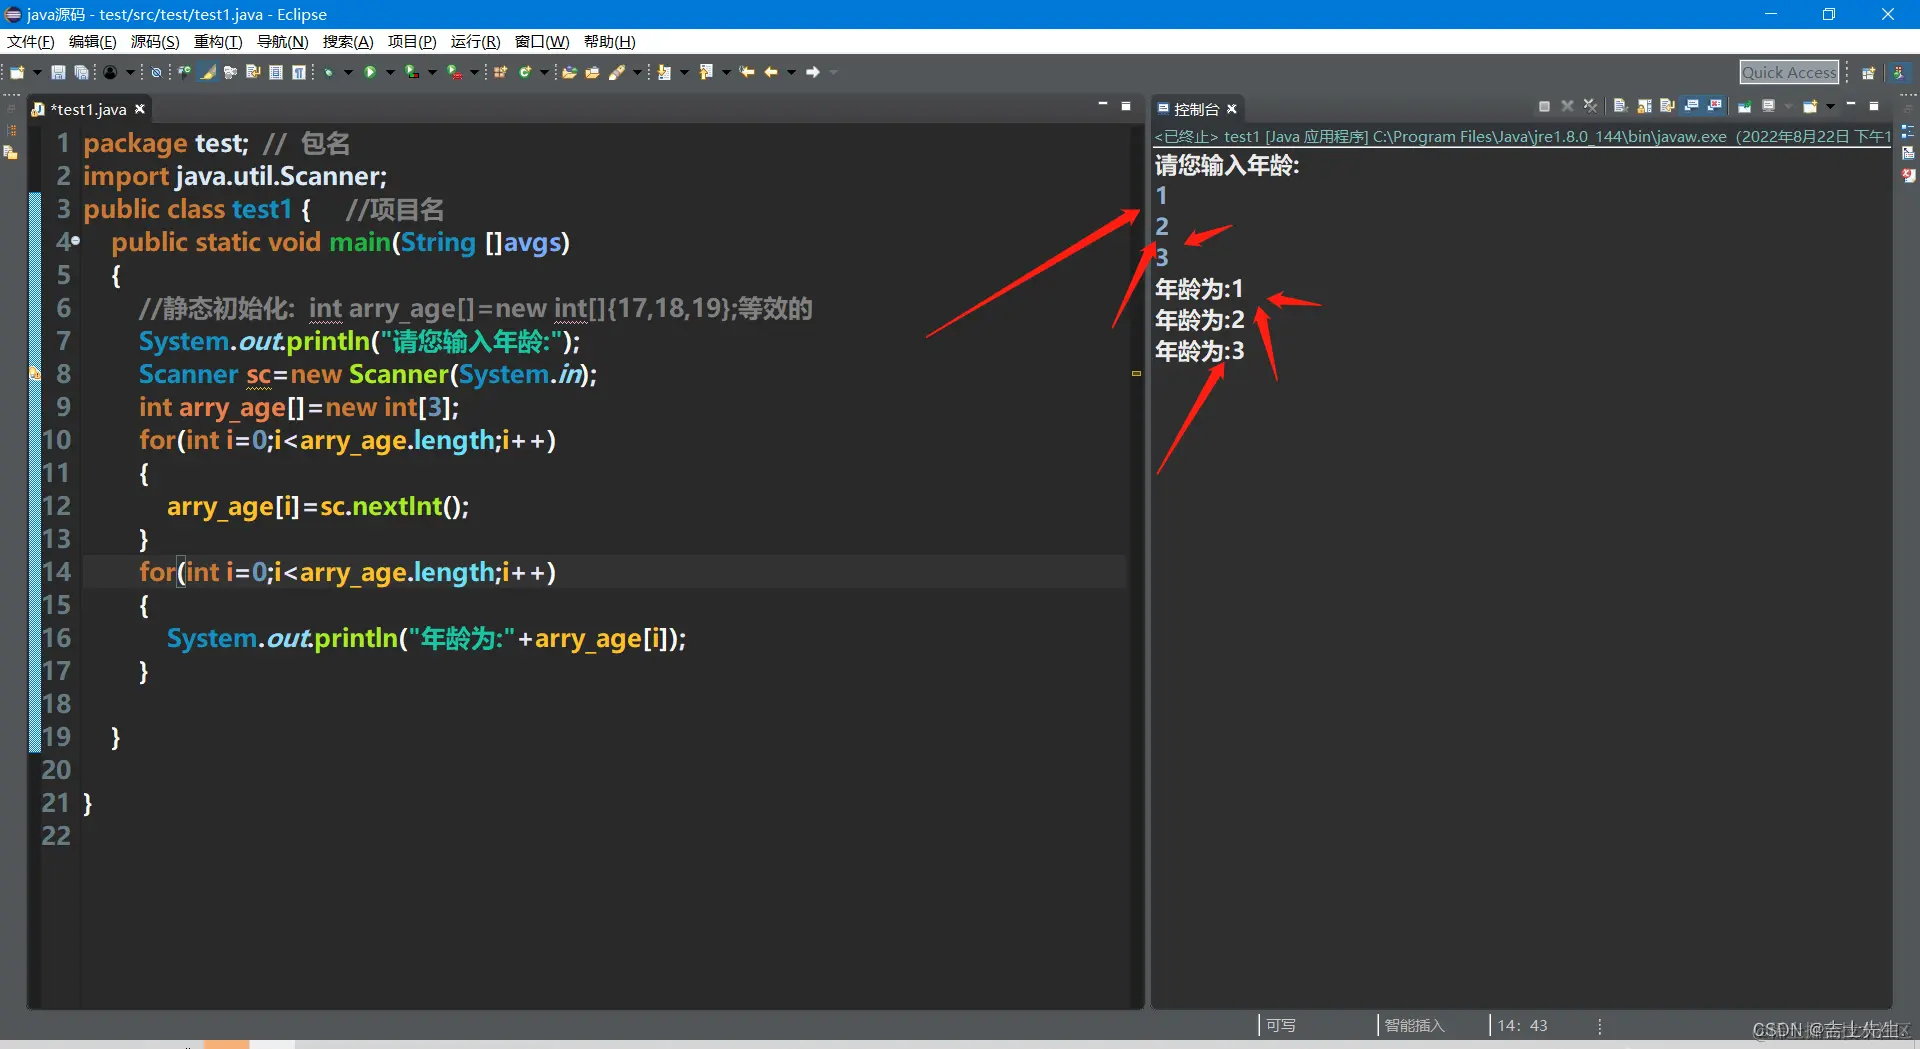The height and width of the screenshot is (1049, 1920).
Task: Click the Debug bug icon
Action: pyautogui.click(x=328, y=72)
